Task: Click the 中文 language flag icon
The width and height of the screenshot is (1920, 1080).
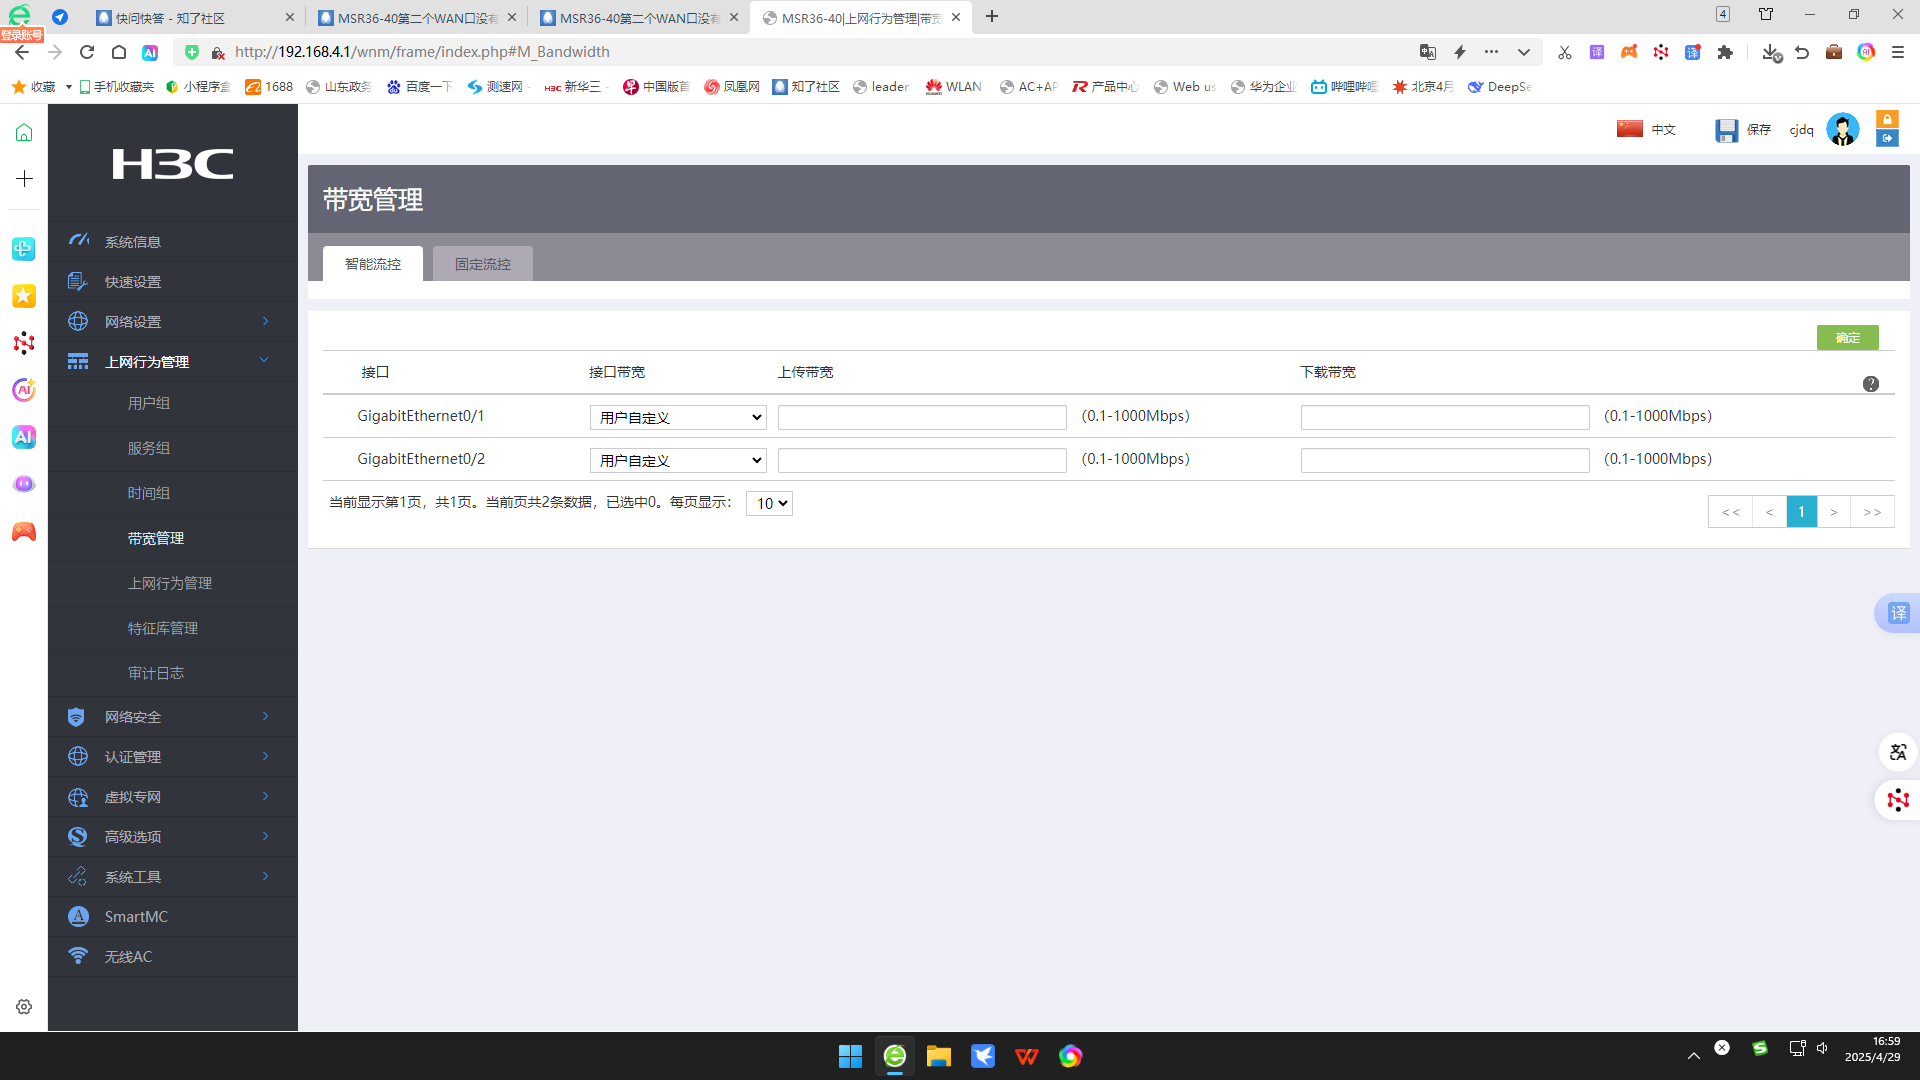Action: coord(1630,129)
